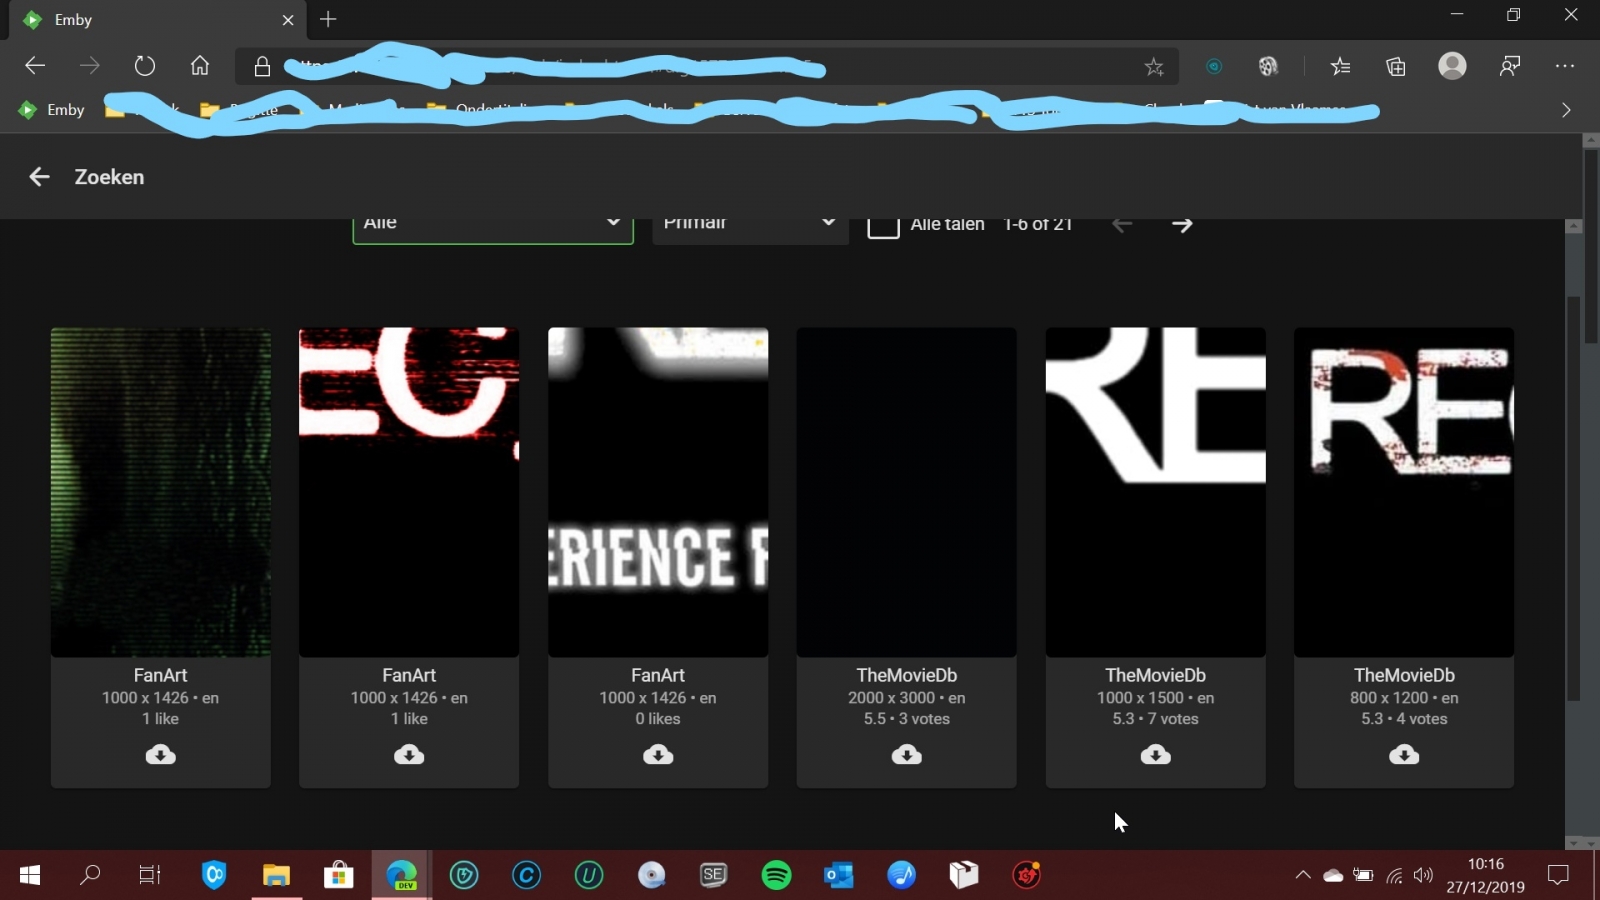Refresh the browser page
Image resolution: width=1600 pixels, height=900 pixels.
pyautogui.click(x=145, y=66)
